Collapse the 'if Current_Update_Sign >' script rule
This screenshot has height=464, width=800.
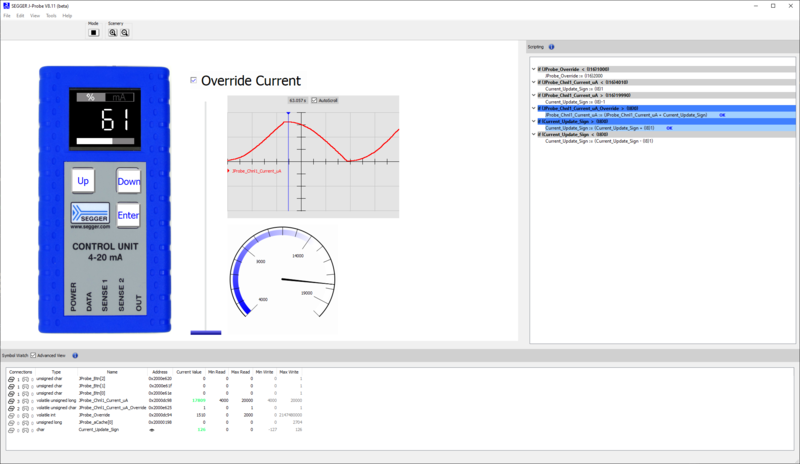533,121
